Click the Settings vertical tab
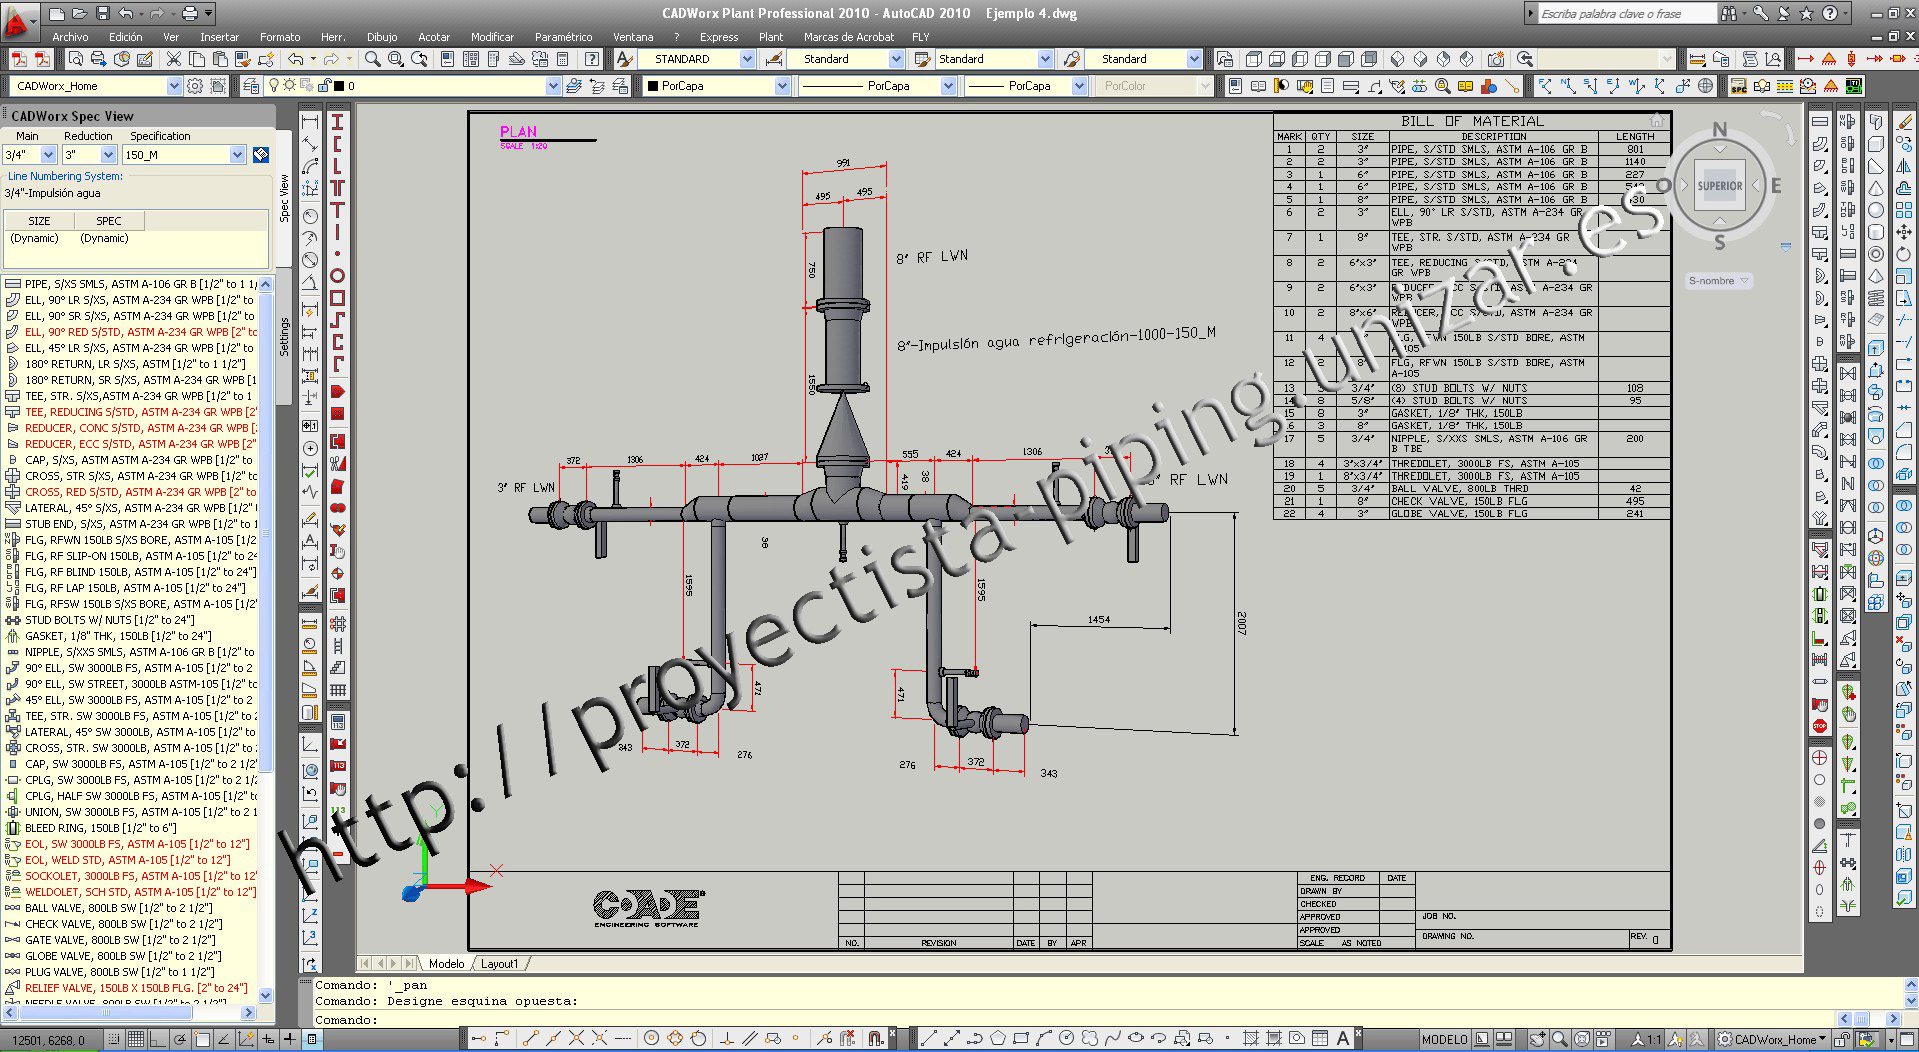Screen dimensions: 1919x1052 point(284,337)
